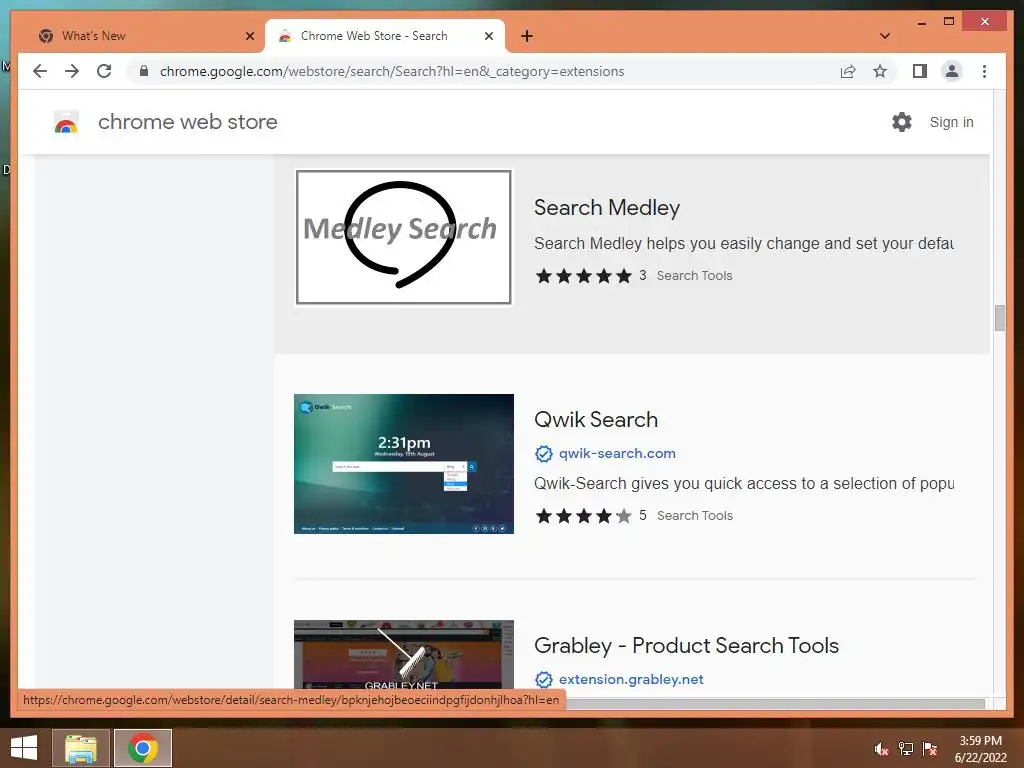Open the Medley Search thumbnail image
Viewport: 1024px width, 768px height.
click(x=404, y=237)
